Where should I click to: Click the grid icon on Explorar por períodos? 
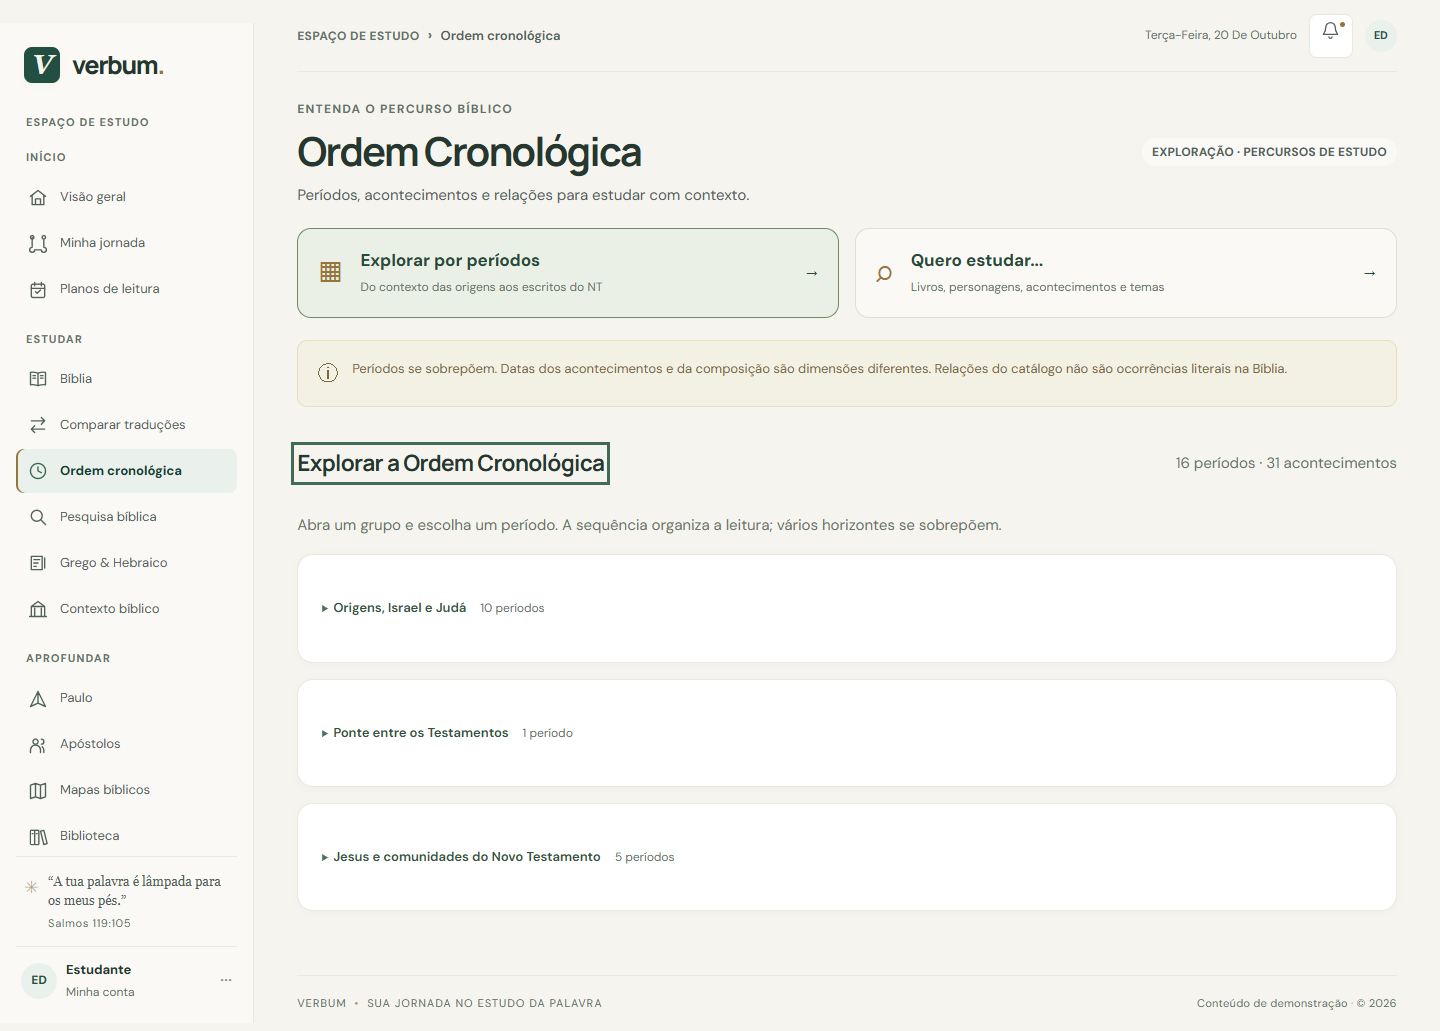(x=331, y=272)
